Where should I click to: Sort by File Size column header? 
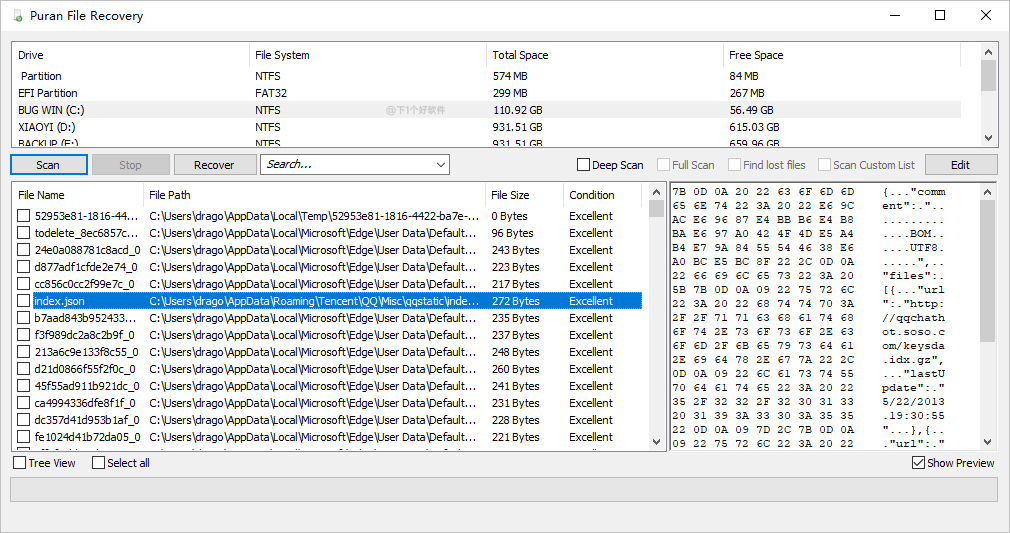510,195
